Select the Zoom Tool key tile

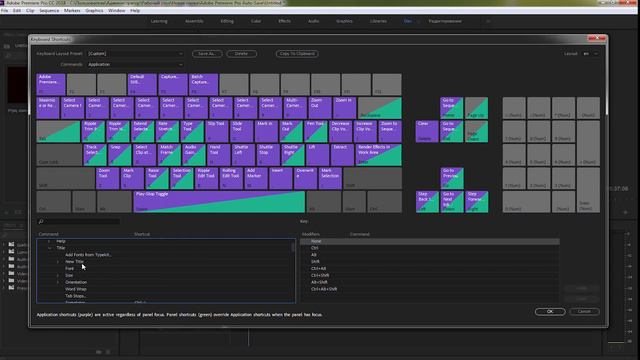coord(108,178)
